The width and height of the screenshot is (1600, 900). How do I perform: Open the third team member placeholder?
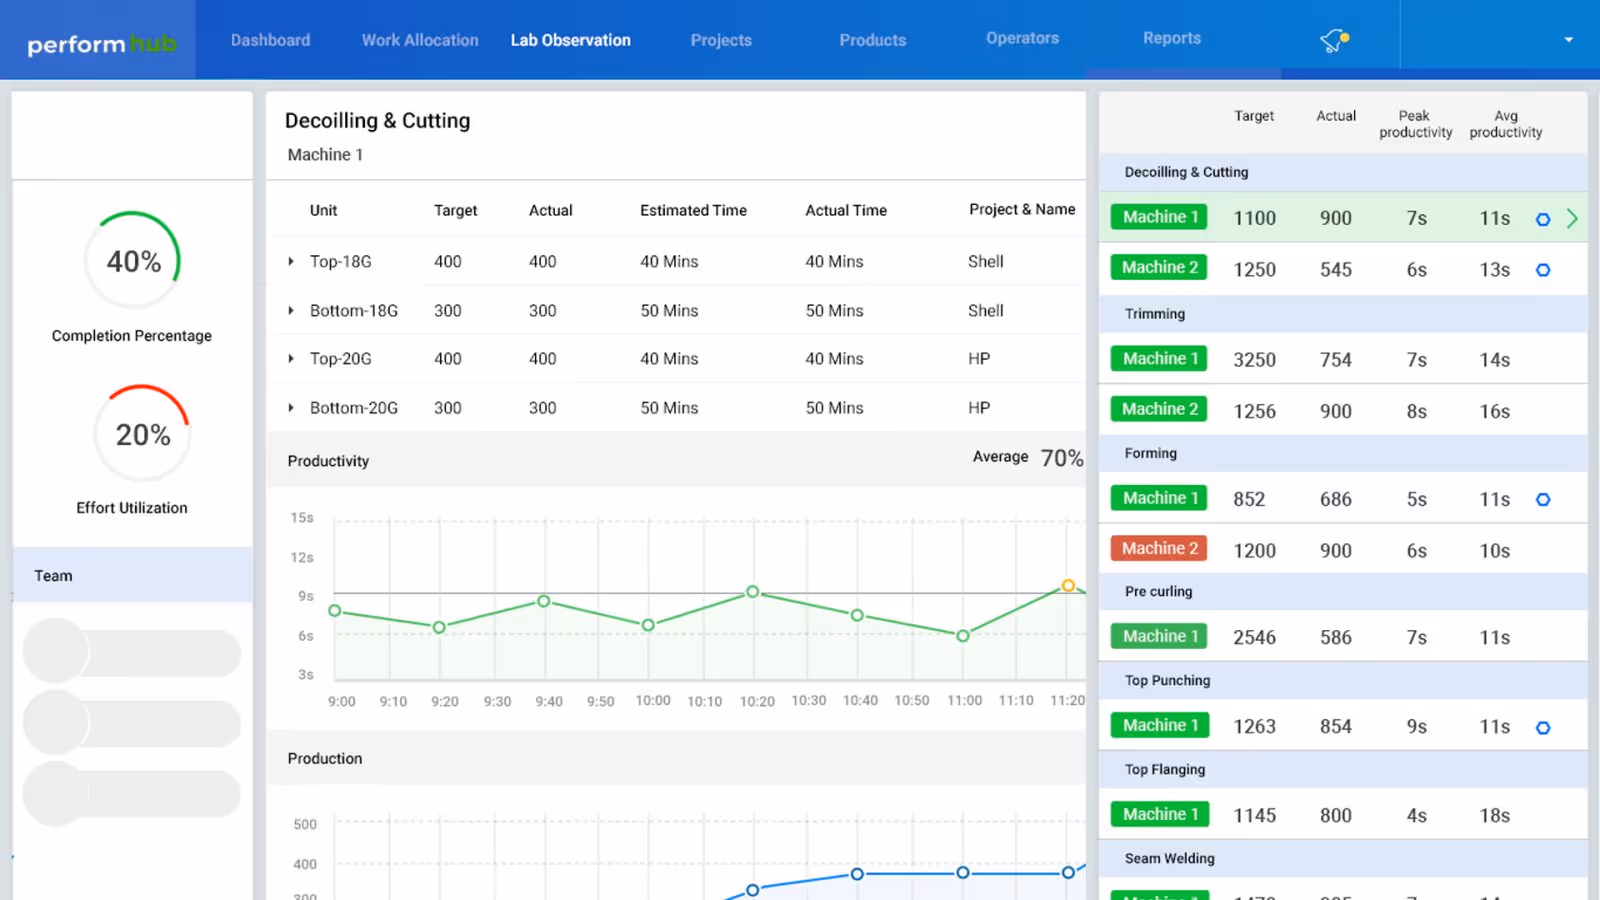[132, 793]
